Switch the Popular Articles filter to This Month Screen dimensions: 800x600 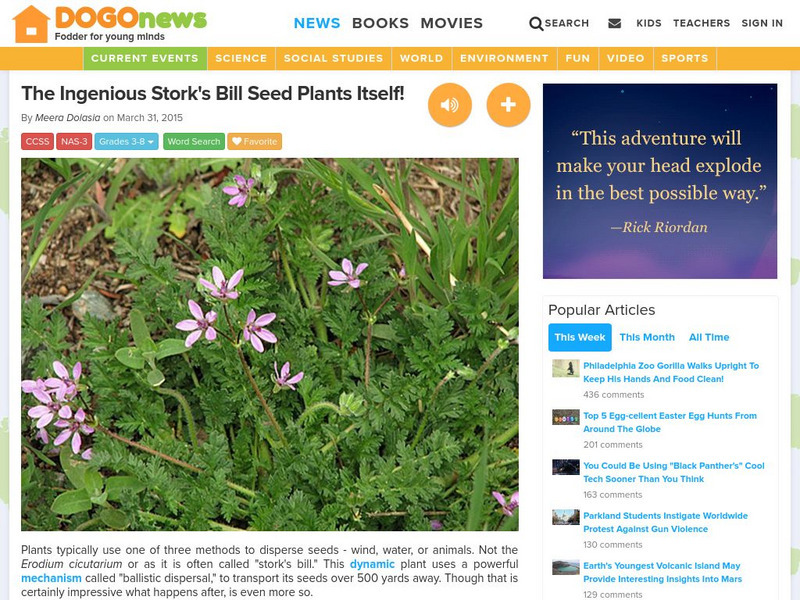point(646,338)
